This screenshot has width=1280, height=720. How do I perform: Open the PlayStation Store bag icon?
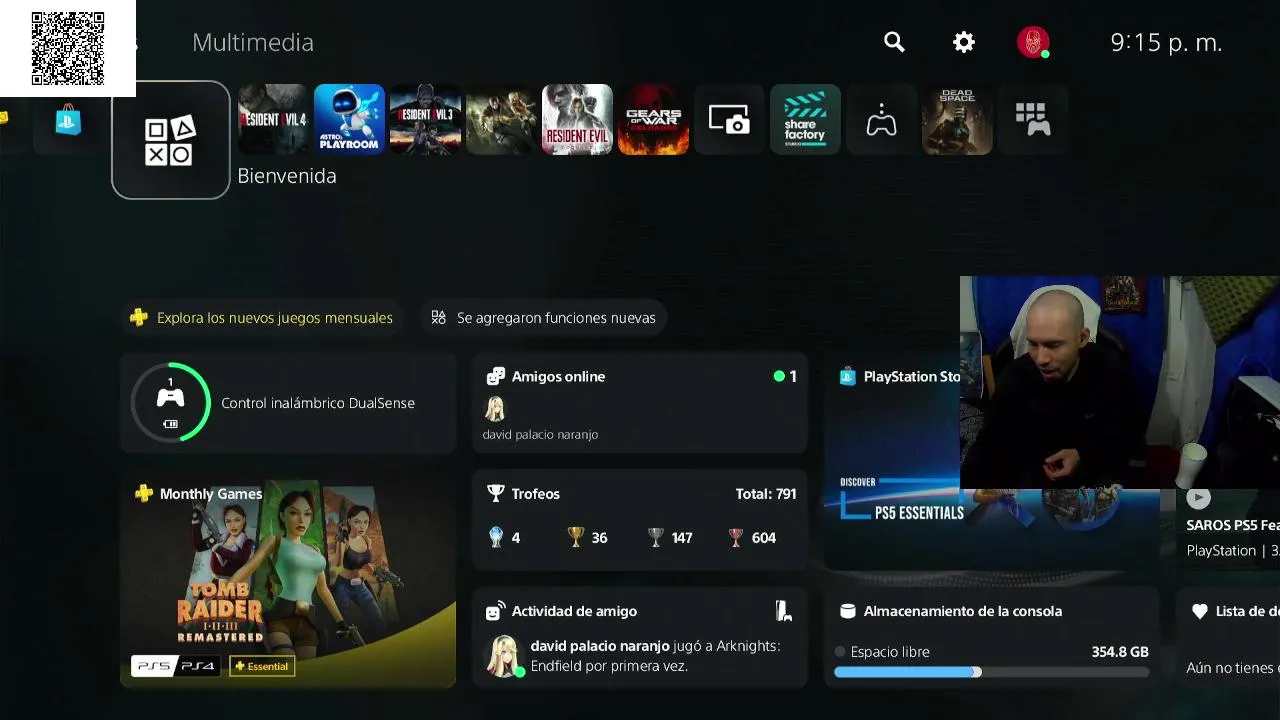[68, 122]
